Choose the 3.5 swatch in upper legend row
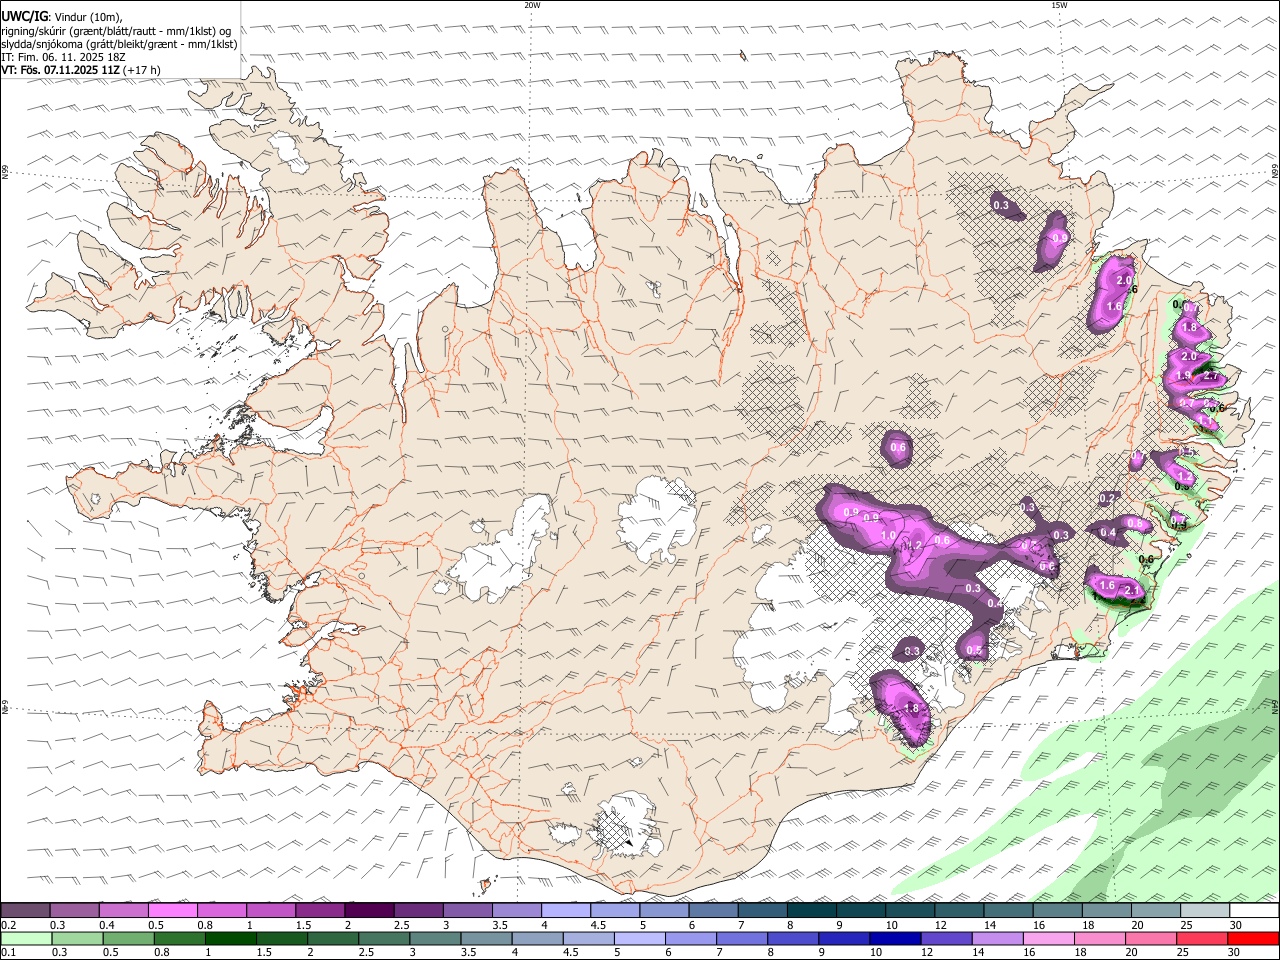1280x960 pixels. pos(516,910)
